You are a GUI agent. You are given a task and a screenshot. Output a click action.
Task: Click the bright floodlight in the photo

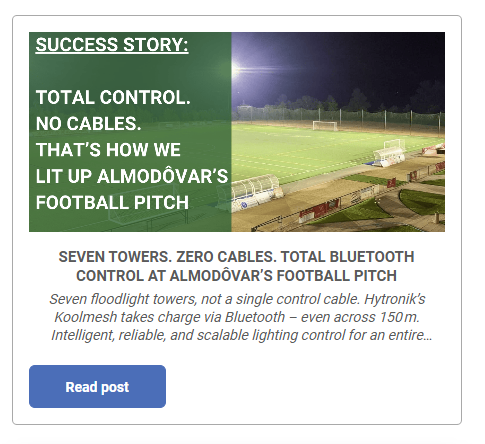236,69
